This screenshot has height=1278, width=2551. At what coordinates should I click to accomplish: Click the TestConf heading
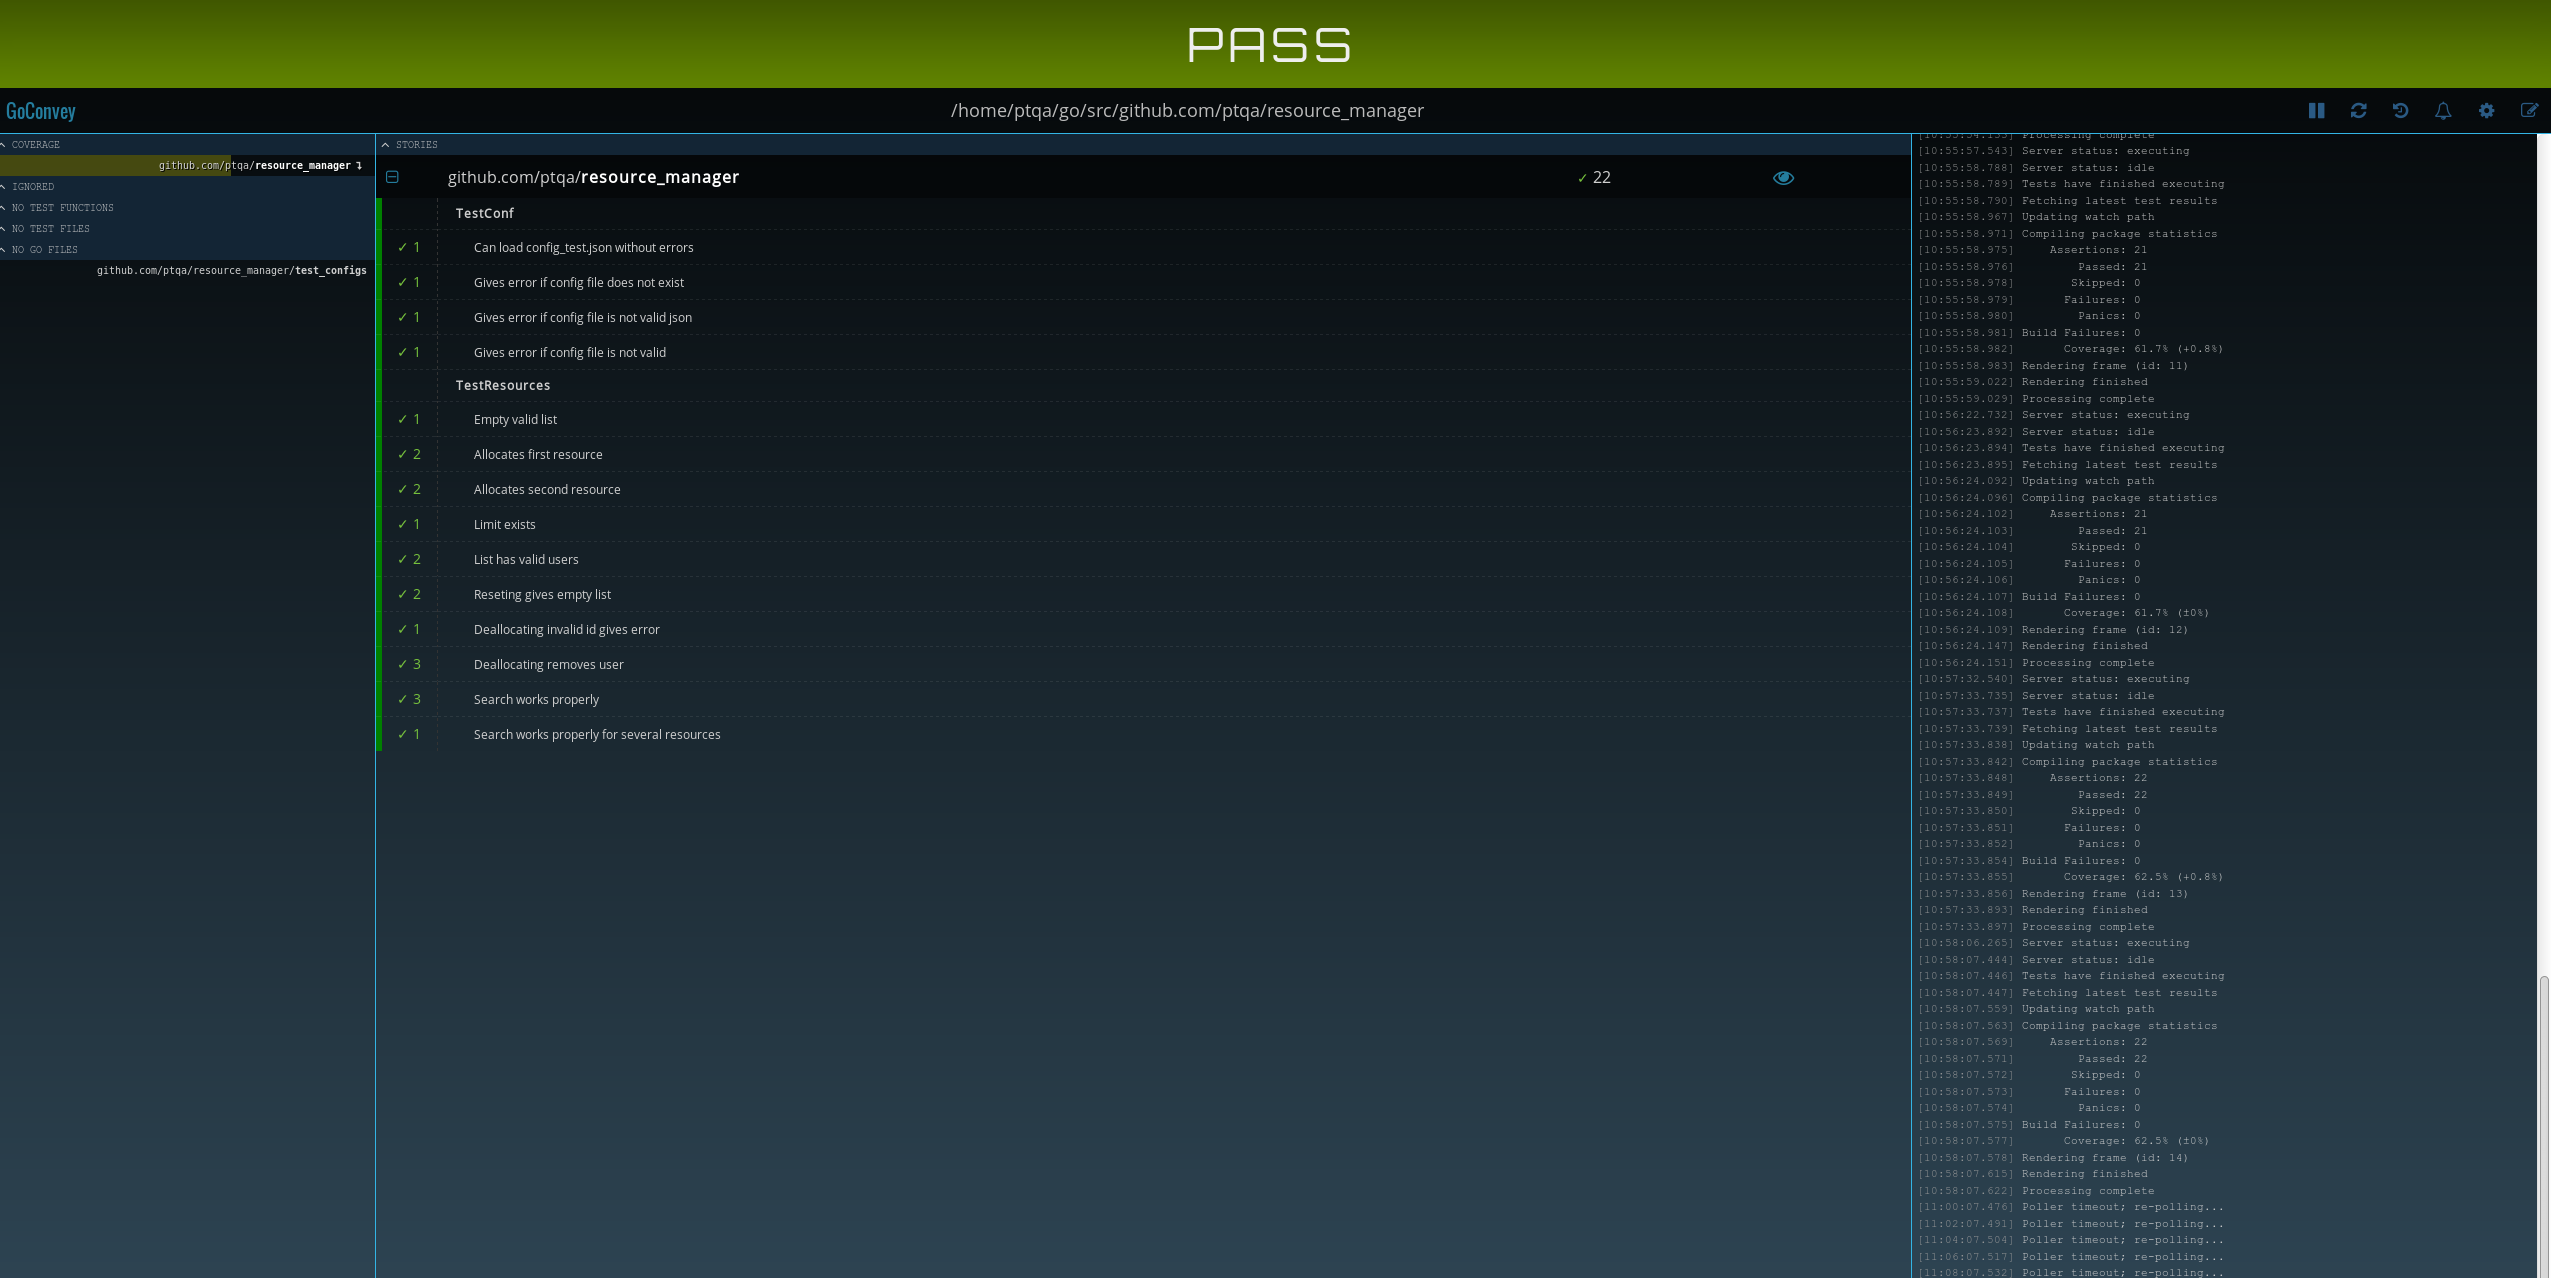pos(484,213)
